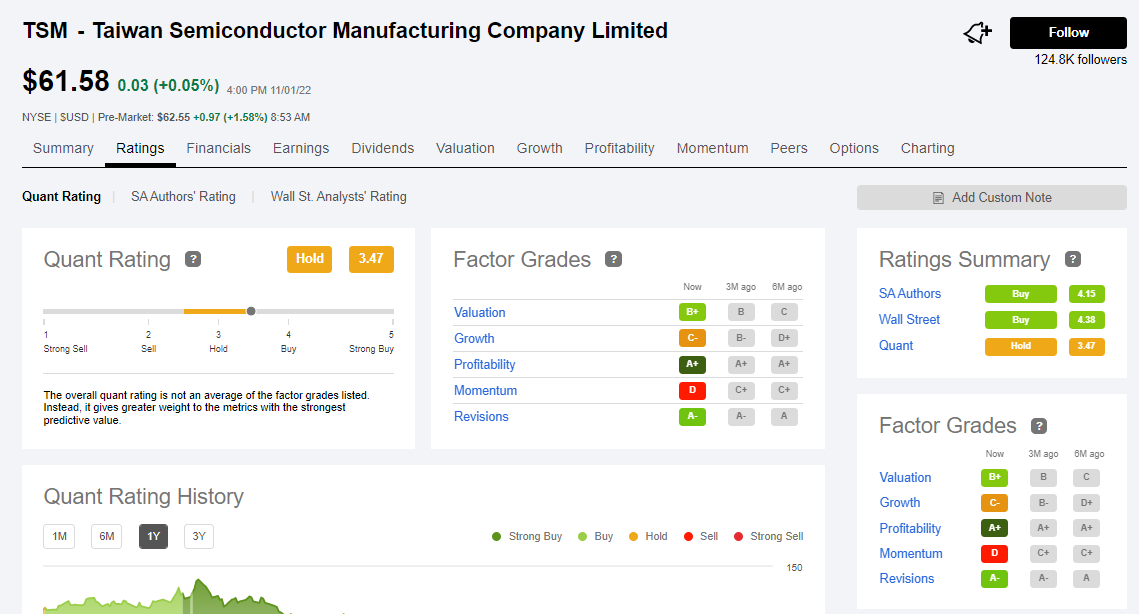Select the 3Y history range
This screenshot has width=1139, height=614.
coord(199,536)
